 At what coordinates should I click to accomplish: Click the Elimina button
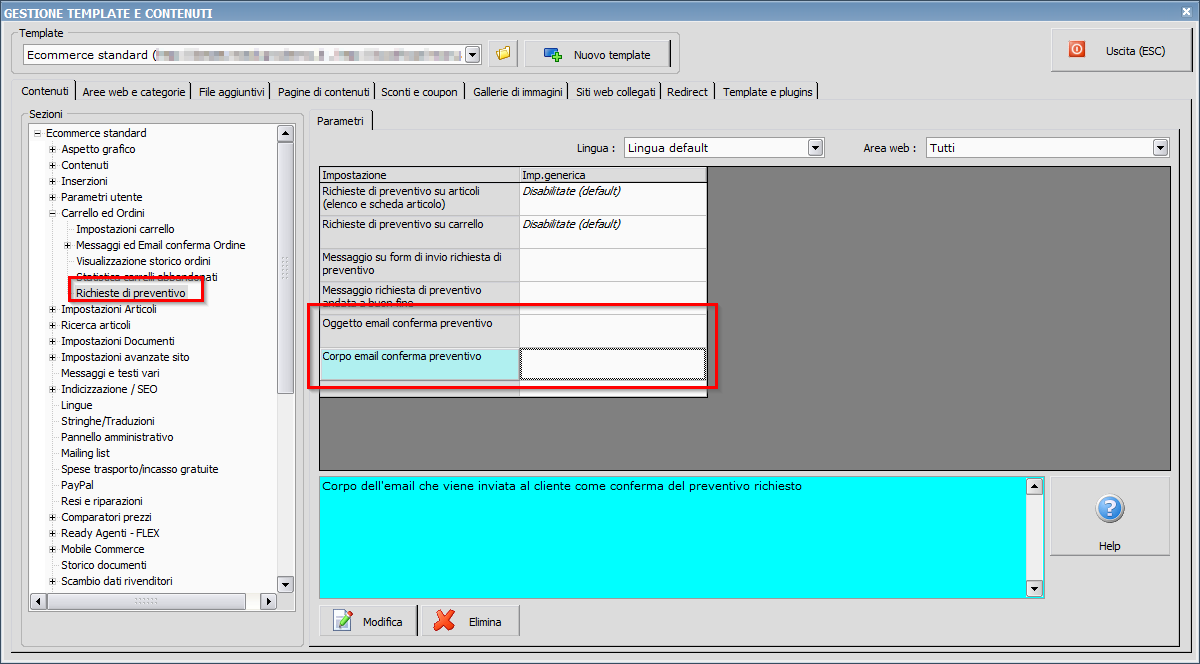[x=470, y=621]
